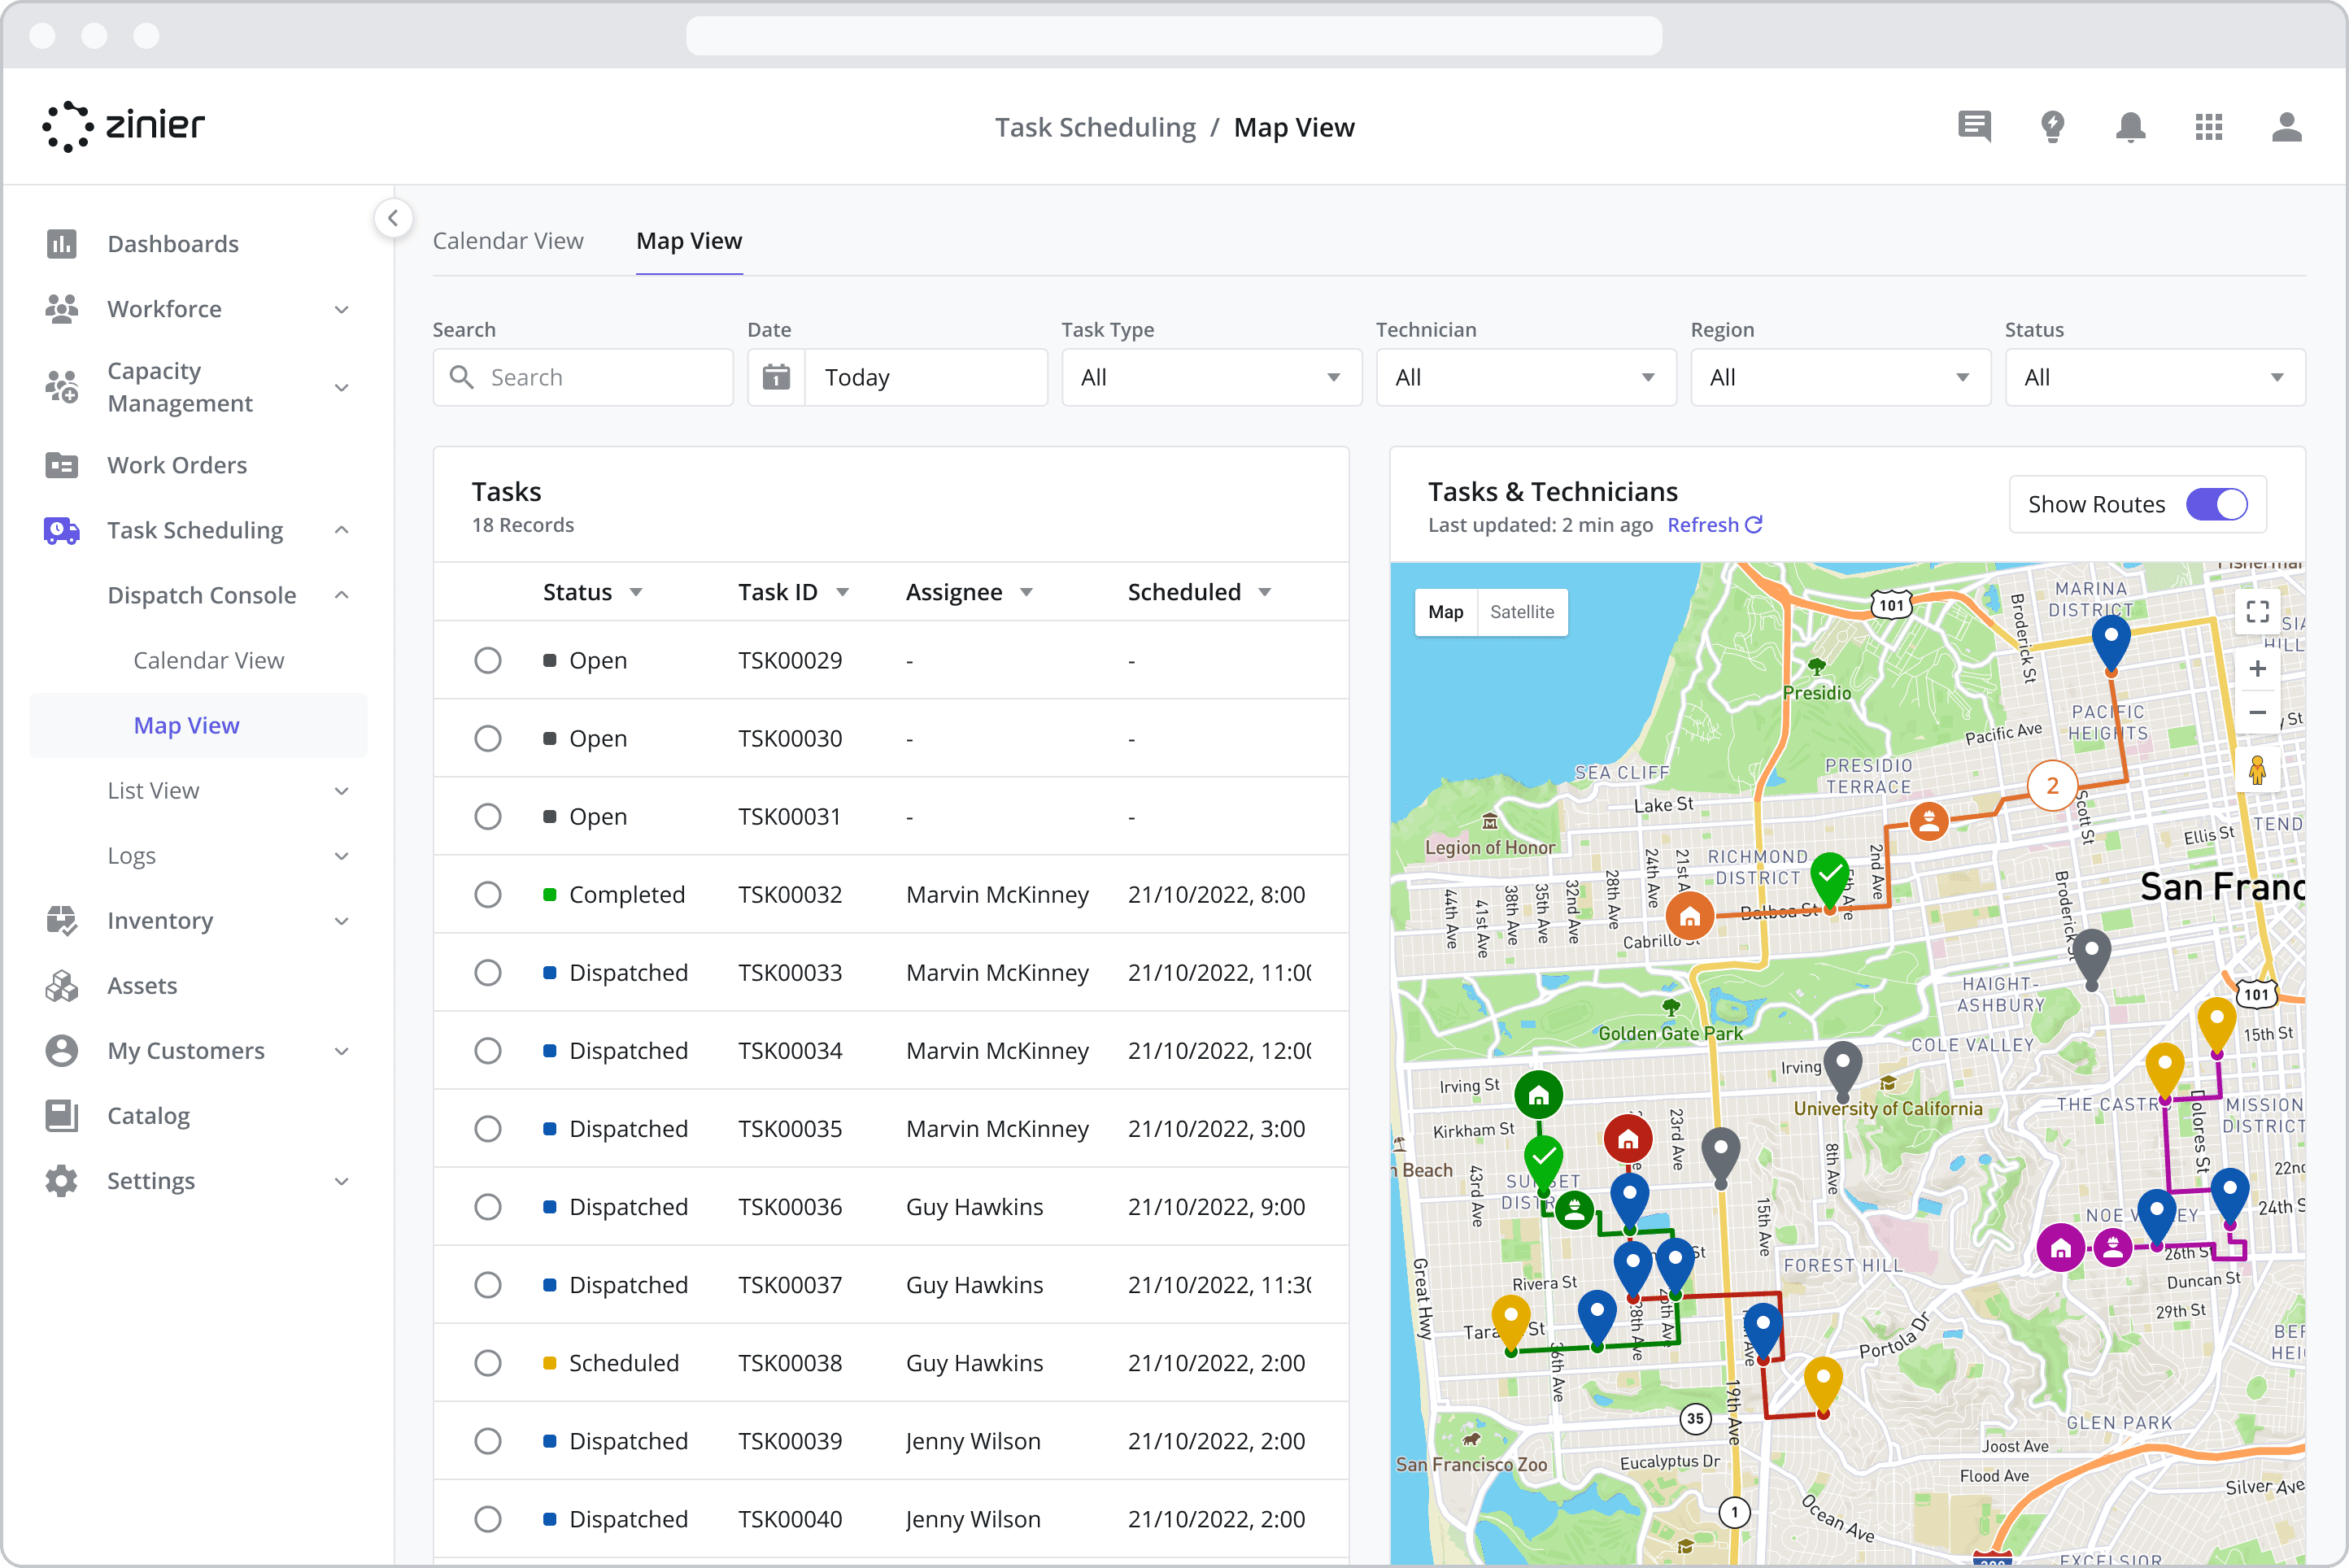
Task: Switch map to Satellite view
Action: [1521, 612]
